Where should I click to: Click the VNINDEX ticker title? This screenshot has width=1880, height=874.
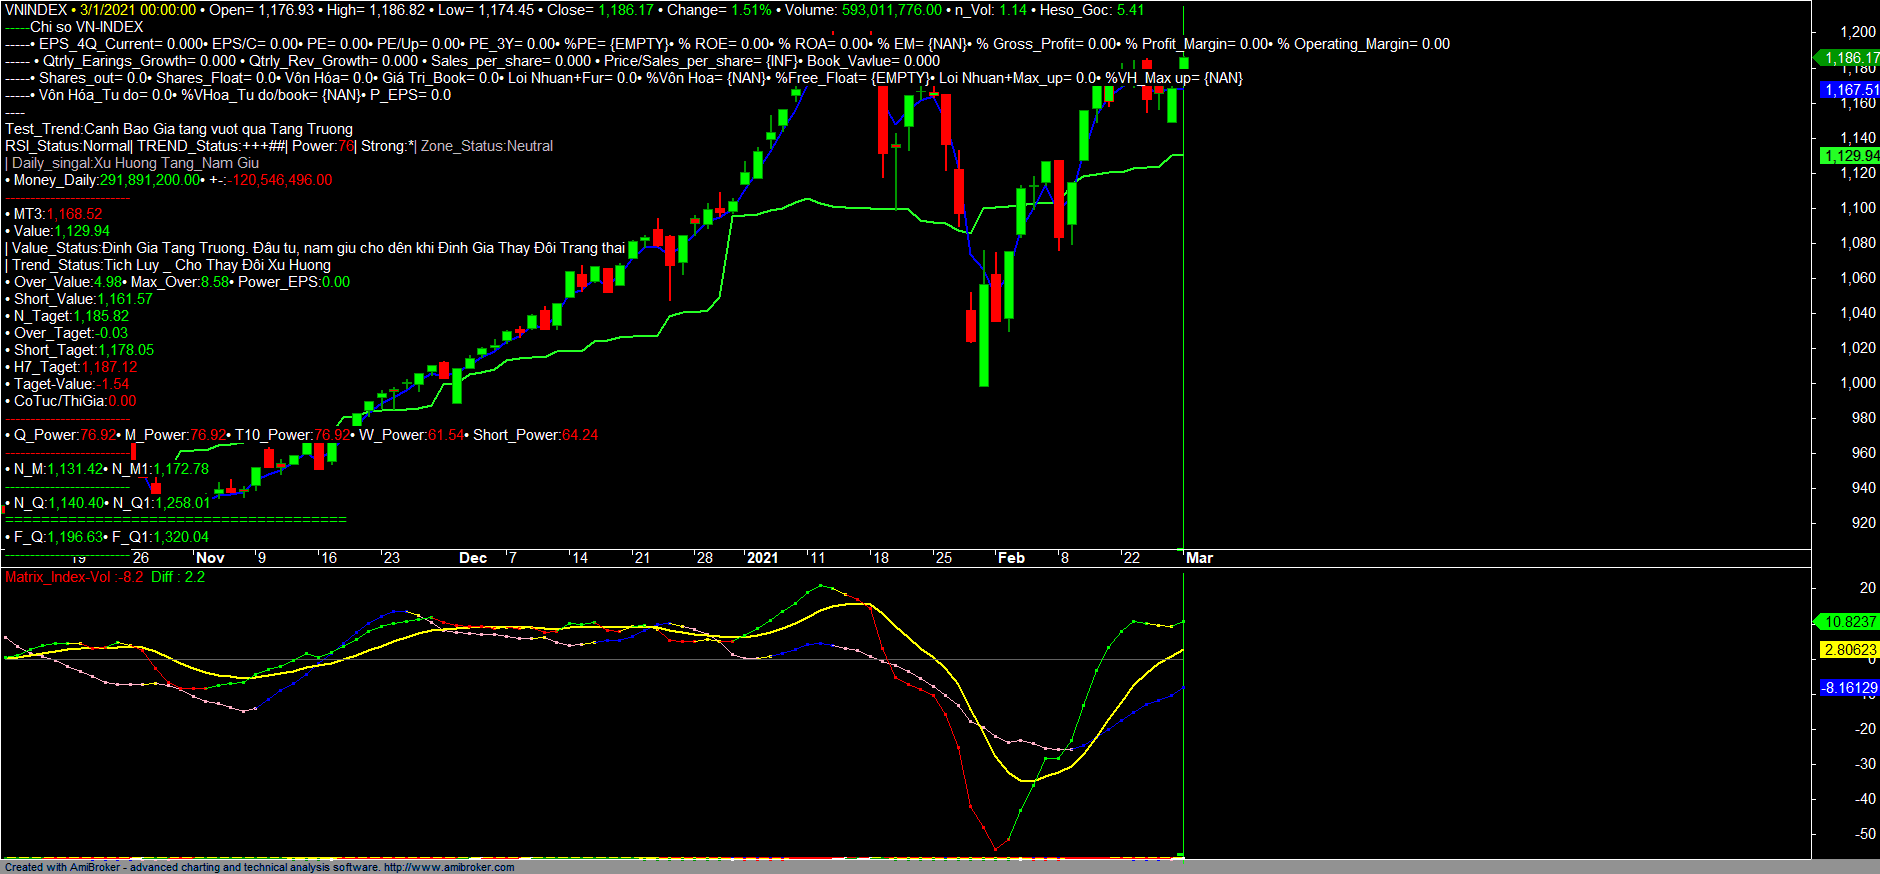click(x=36, y=10)
